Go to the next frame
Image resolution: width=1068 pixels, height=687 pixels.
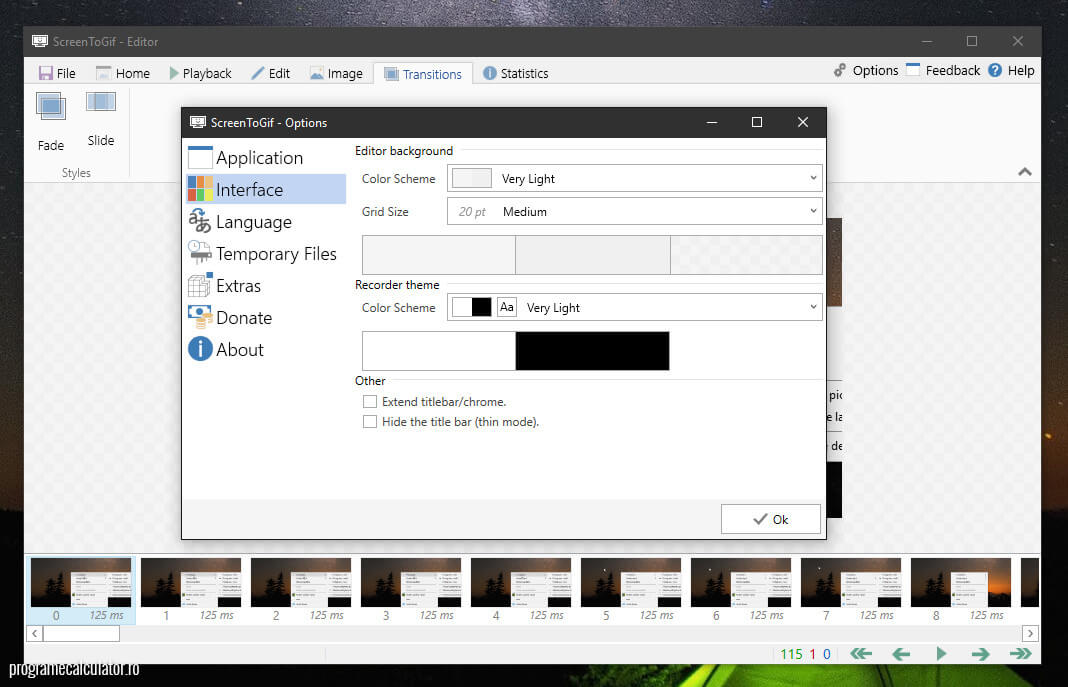980,654
